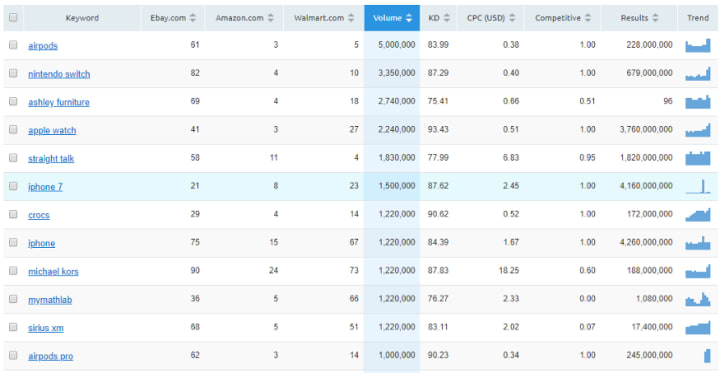This screenshot has height=373, width=720.
Task: Check the nintendo switch row checkbox
Action: tap(13, 73)
